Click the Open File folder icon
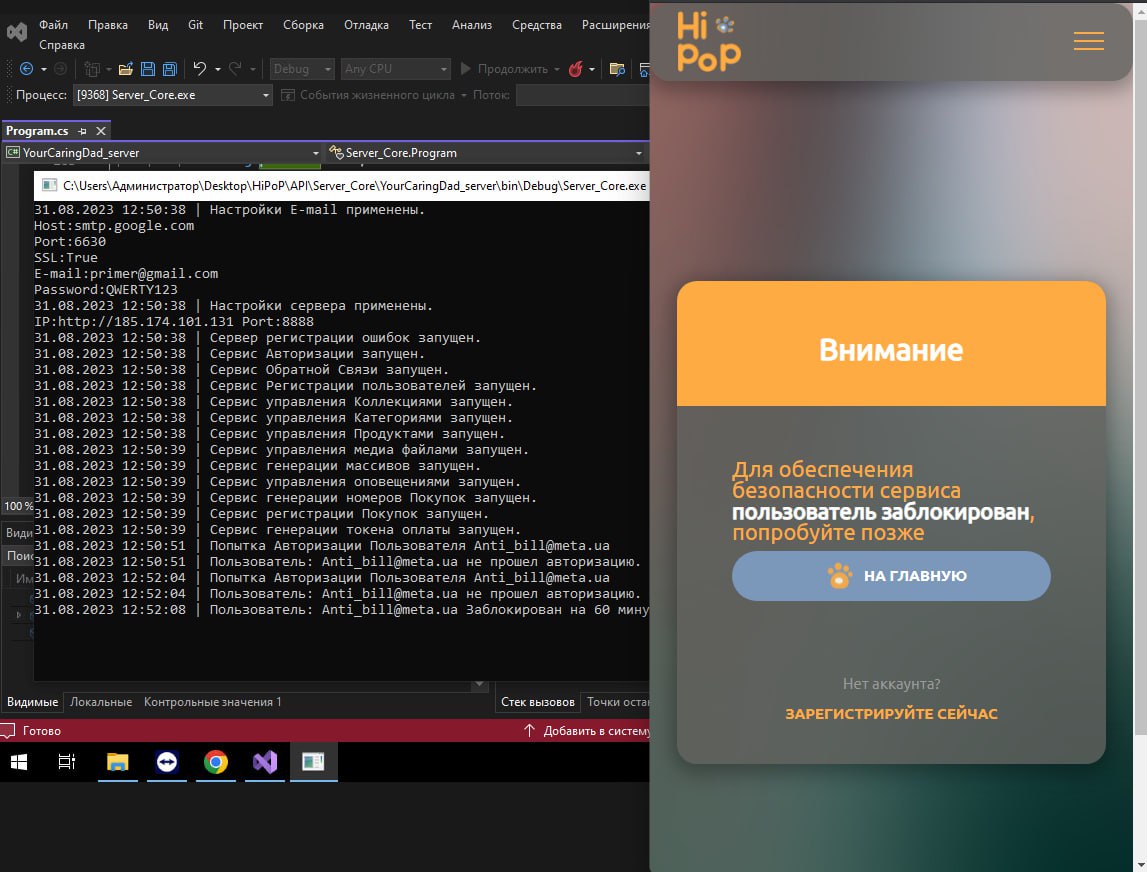This screenshot has width=1147, height=872. pyautogui.click(x=126, y=69)
